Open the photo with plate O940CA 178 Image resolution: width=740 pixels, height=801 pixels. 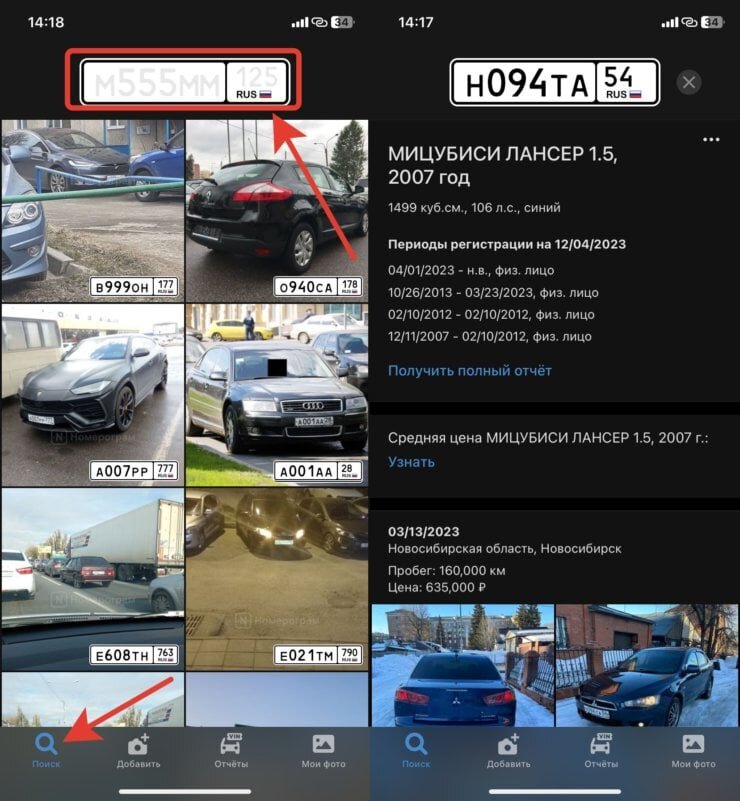point(277,211)
